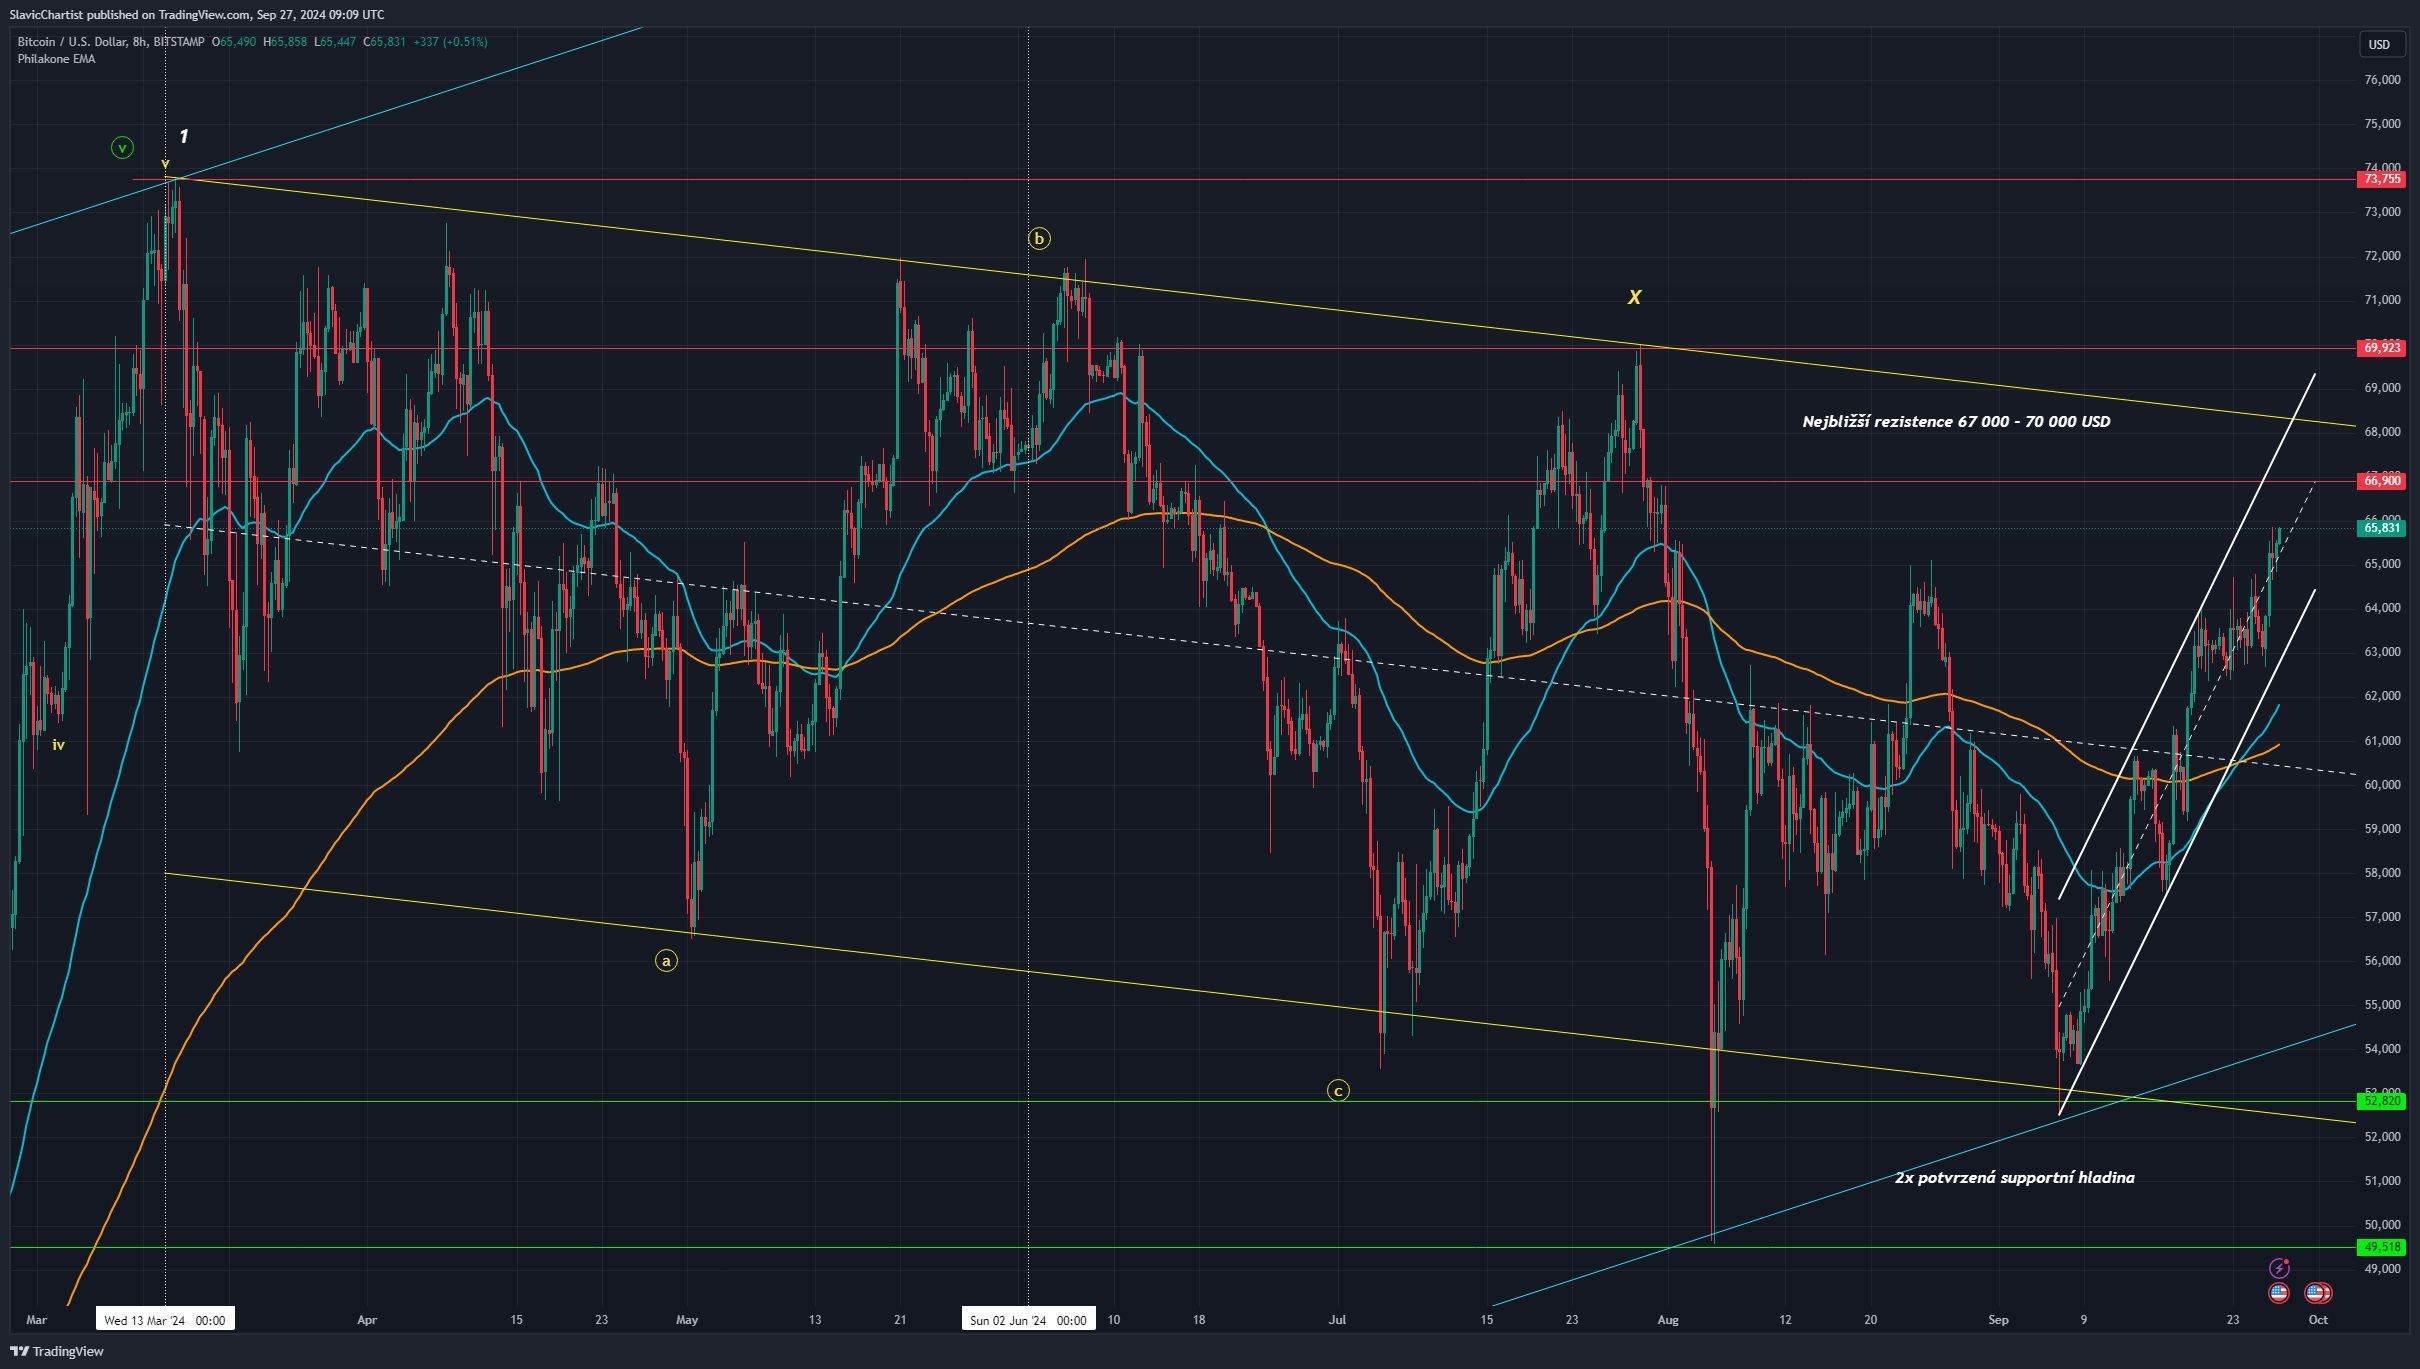The width and height of the screenshot is (2420, 1369).
Task: Select the 'Nejbližší rezistence 67 000 - 70 000 USD' note
Action: pos(1956,422)
